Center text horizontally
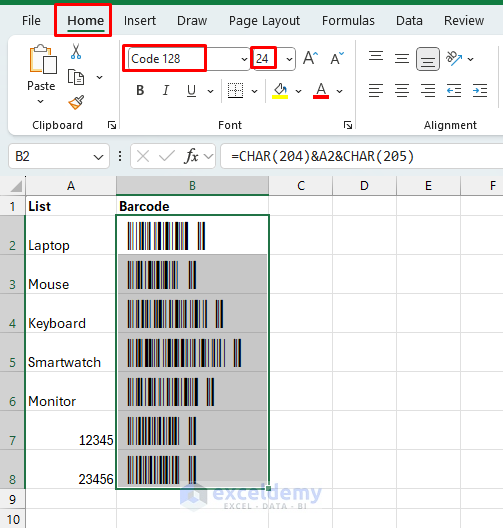Viewport: 503px width, 528px height. coord(402,91)
